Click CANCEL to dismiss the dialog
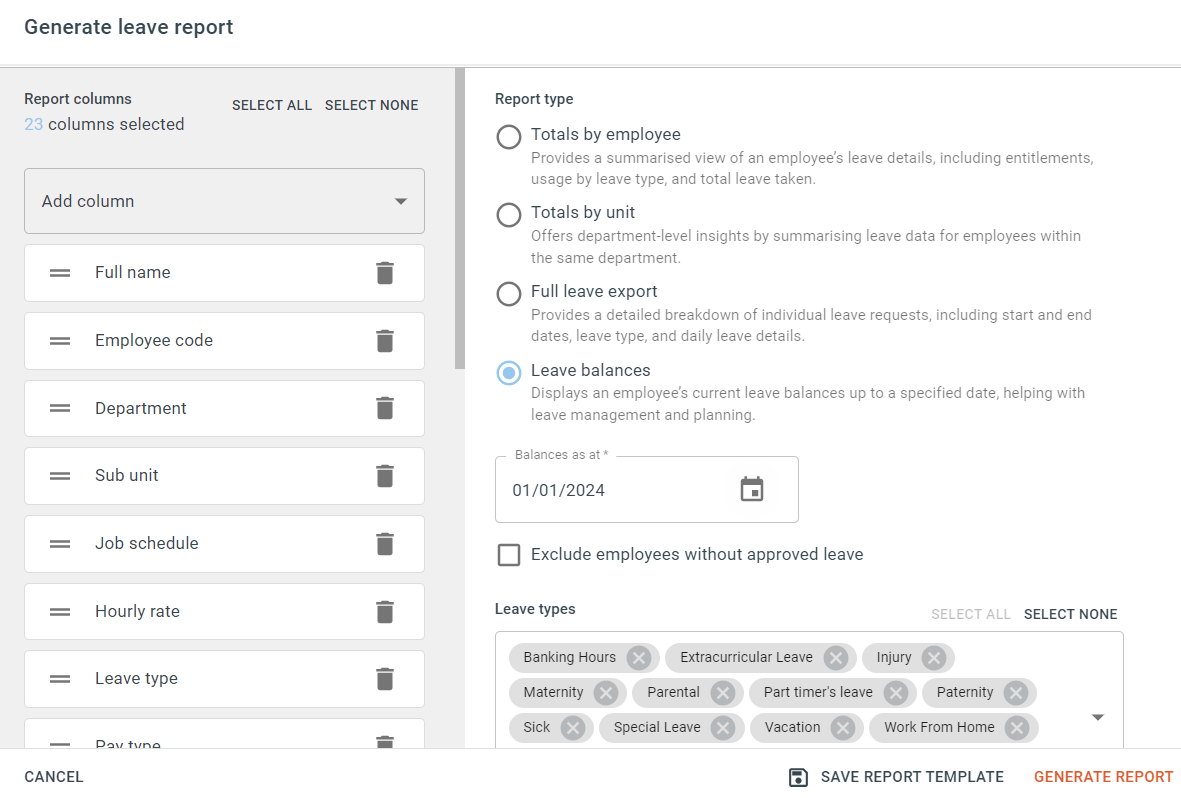 click(x=53, y=776)
